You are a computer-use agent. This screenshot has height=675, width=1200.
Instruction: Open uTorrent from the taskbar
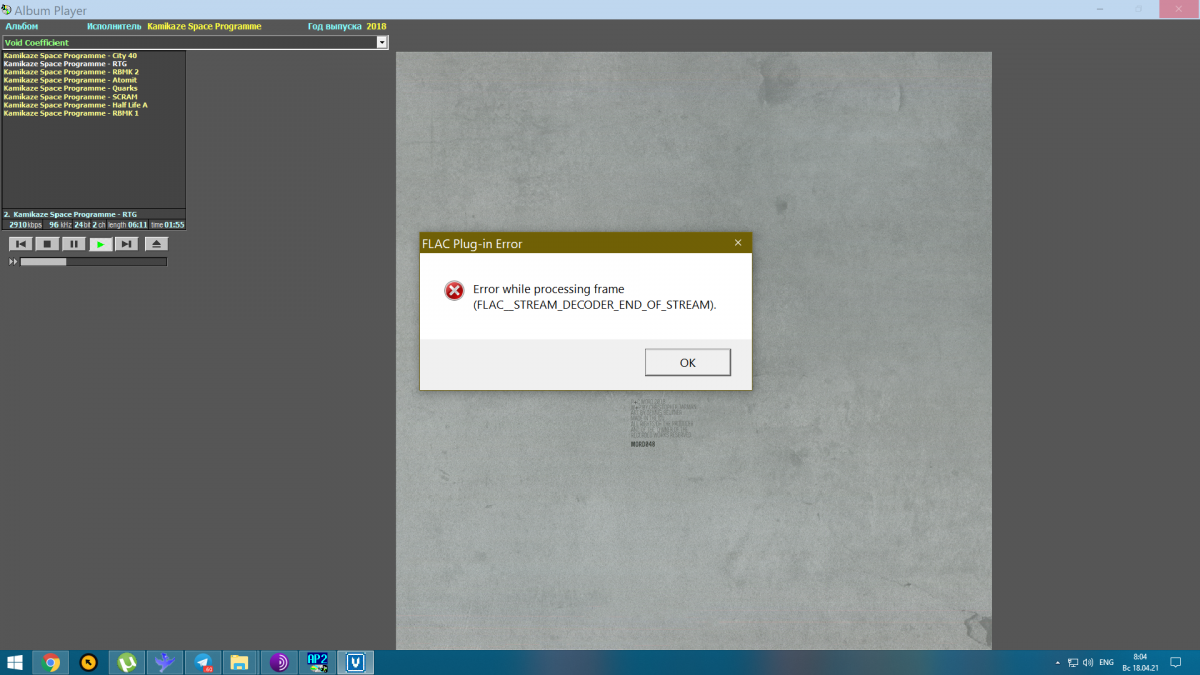click(127, 662)
